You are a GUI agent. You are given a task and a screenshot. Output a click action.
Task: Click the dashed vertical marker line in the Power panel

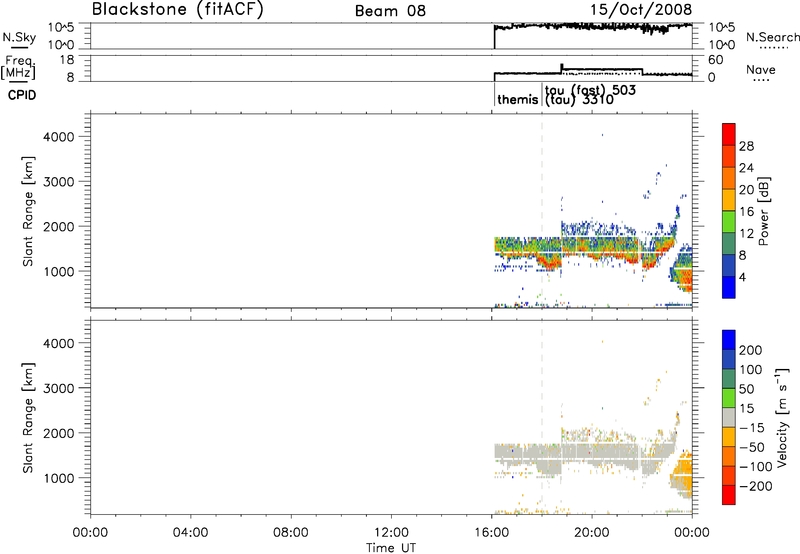point(542,210)
